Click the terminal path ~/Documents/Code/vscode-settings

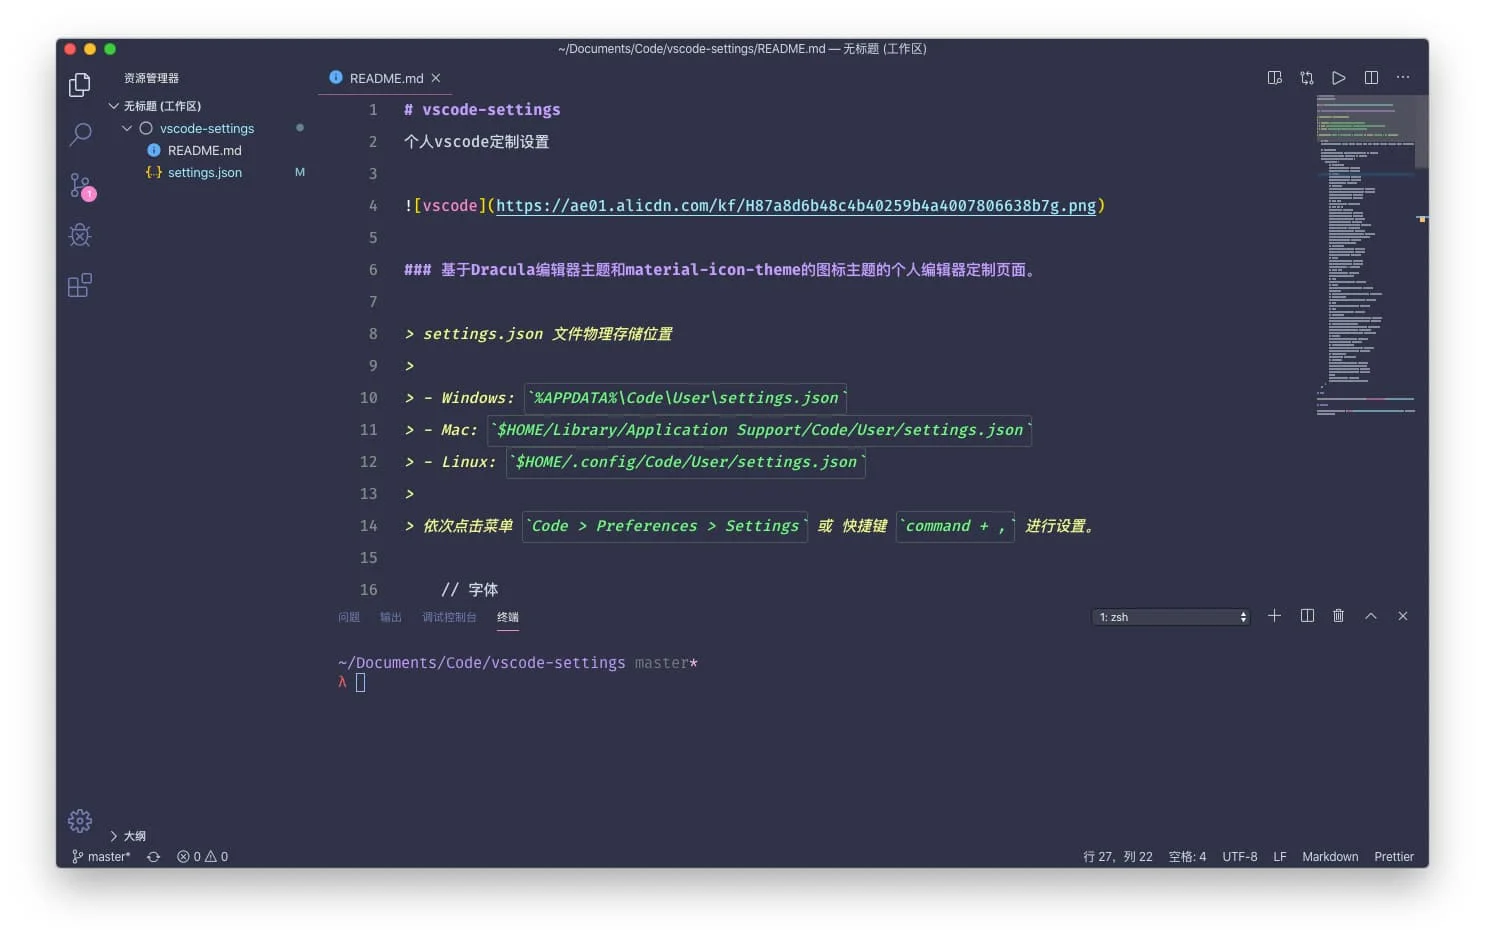[x=482, y=663]
